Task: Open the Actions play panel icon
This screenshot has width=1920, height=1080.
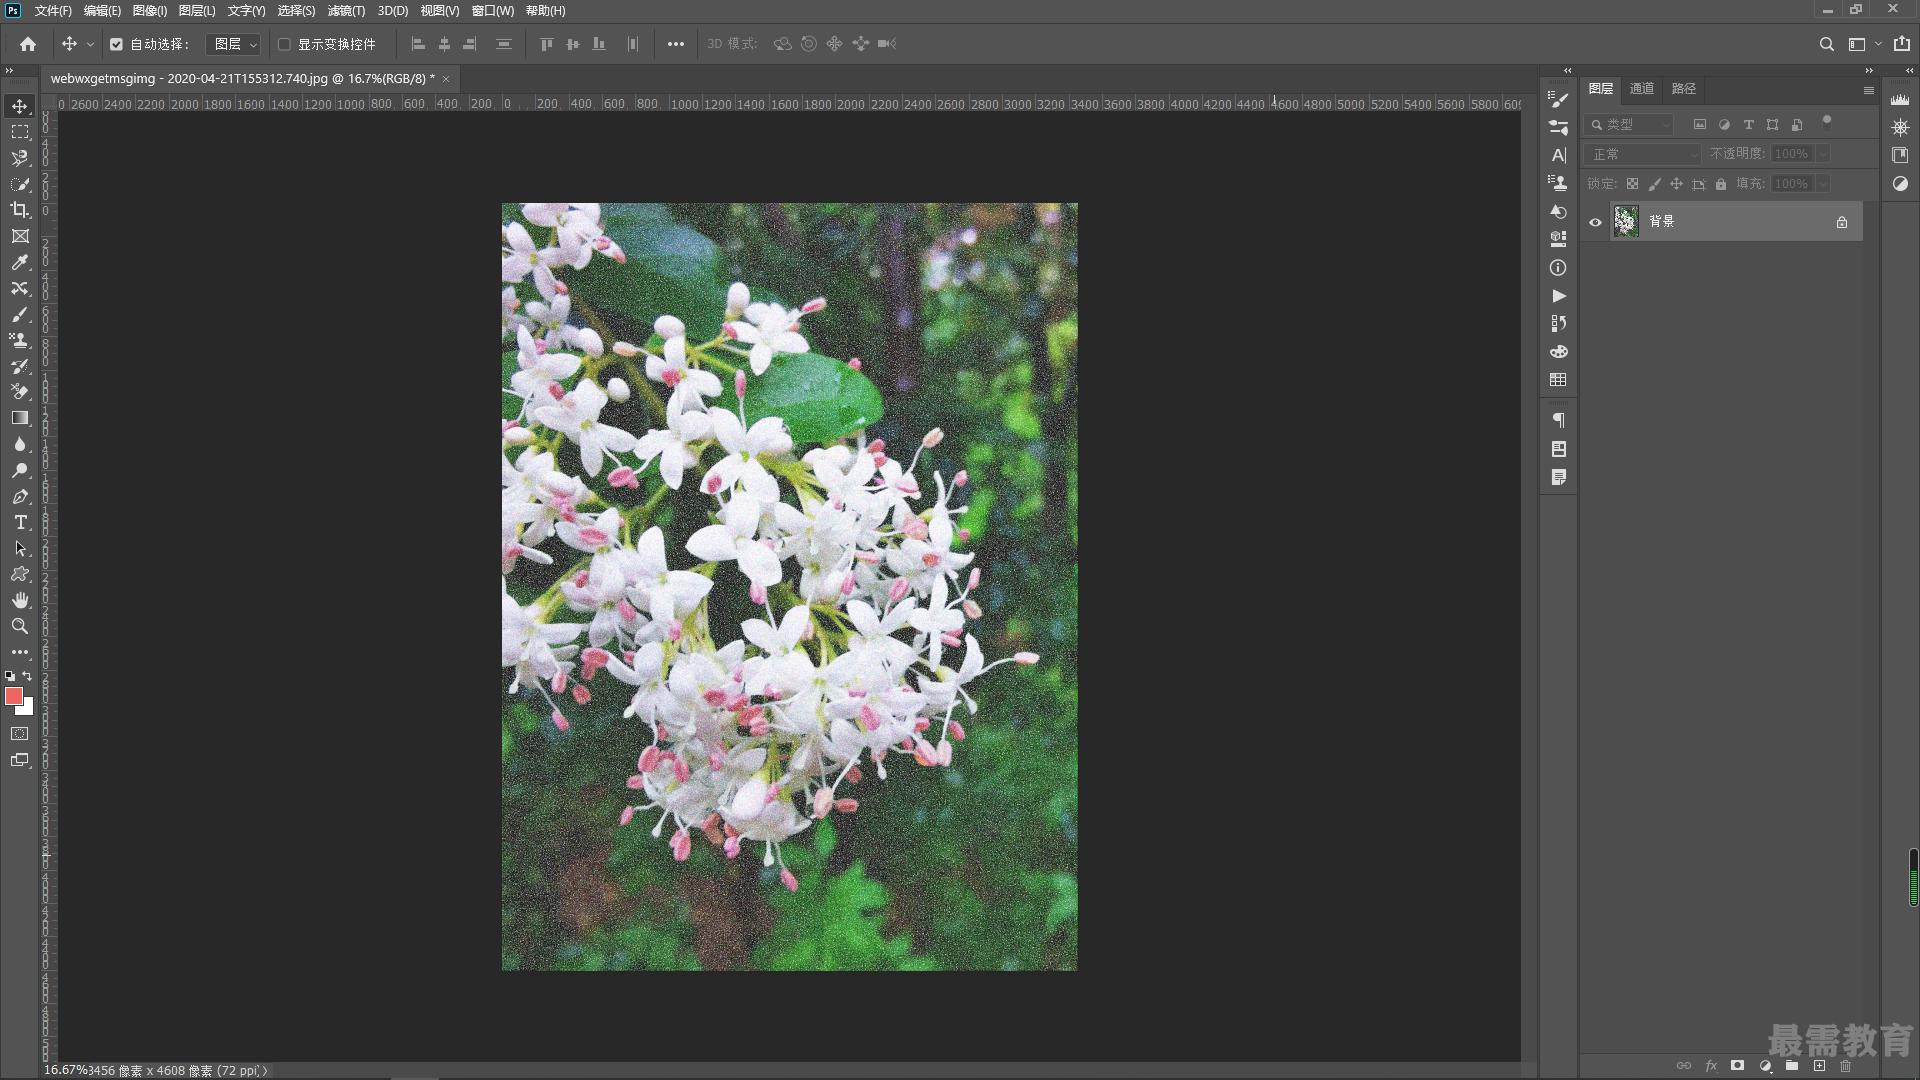Action: point(1558,296)
